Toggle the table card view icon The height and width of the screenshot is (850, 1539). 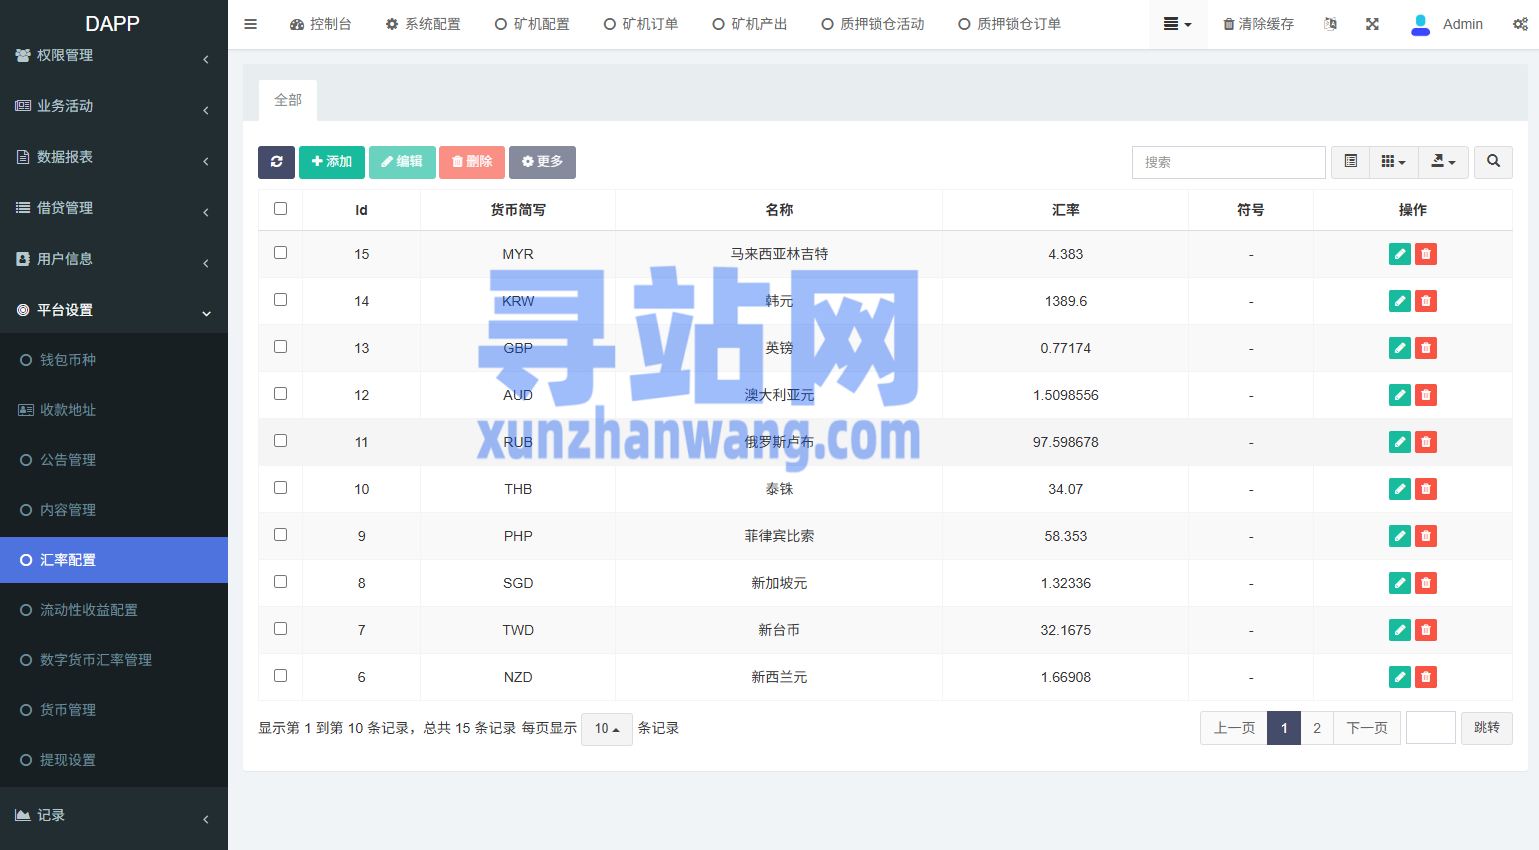[1350, 162]
